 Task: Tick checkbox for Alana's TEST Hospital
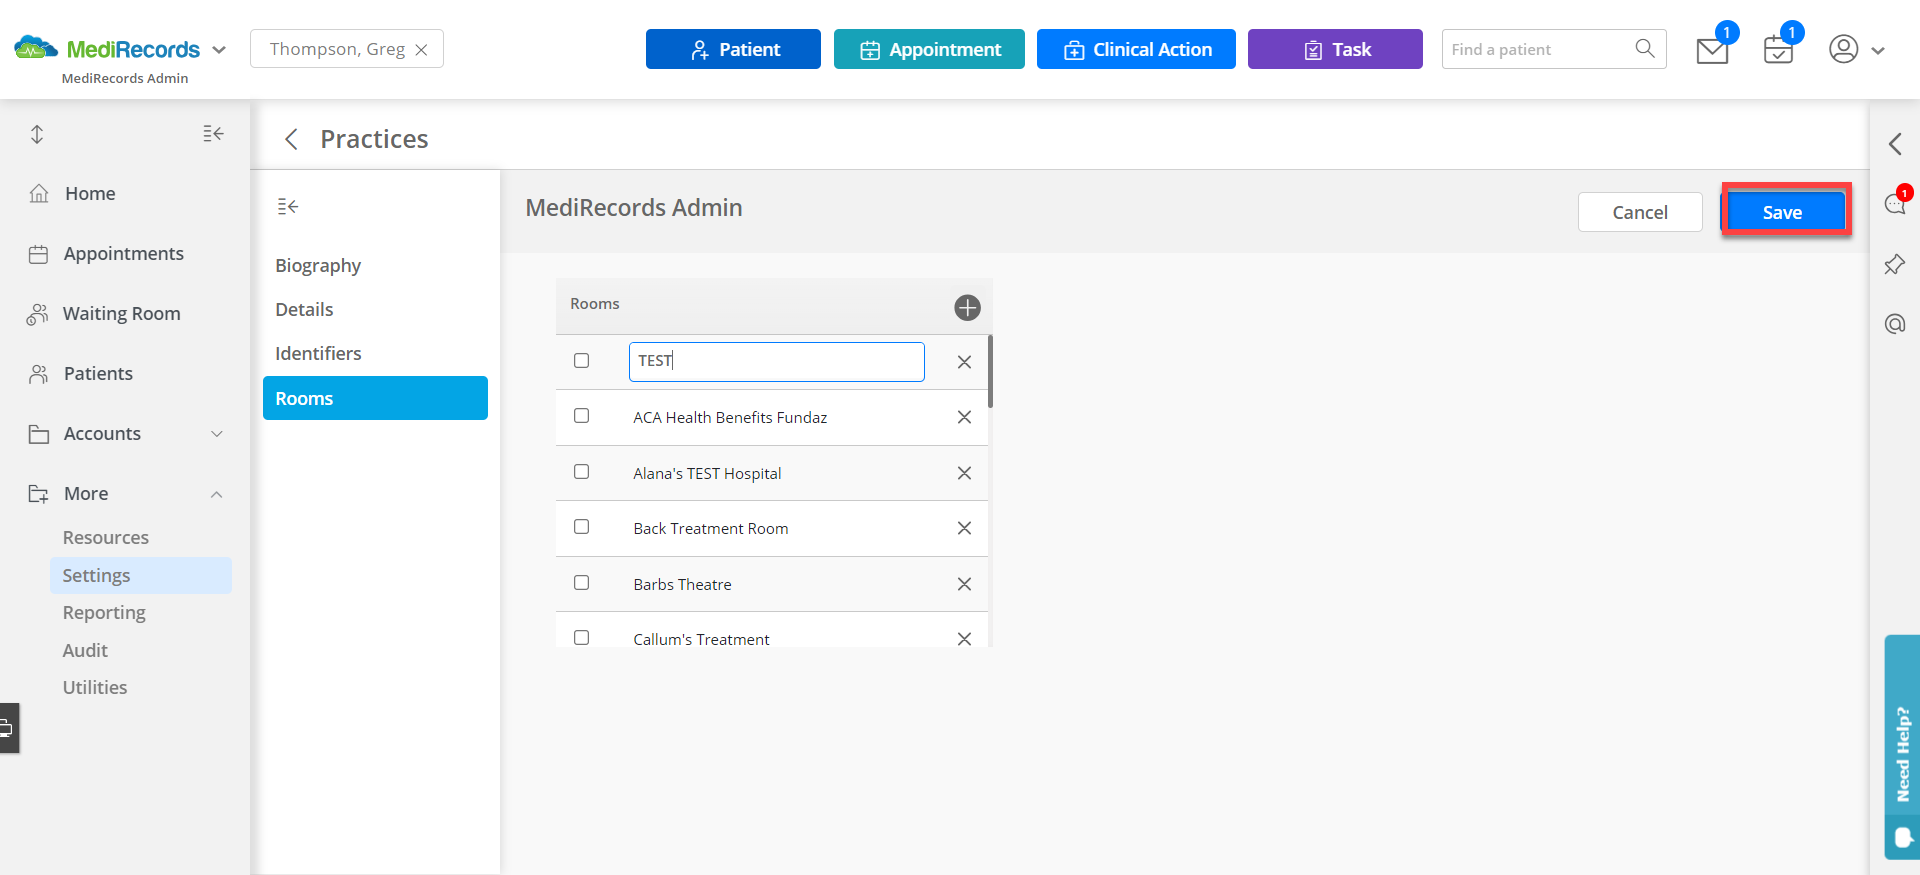[581, 471]
